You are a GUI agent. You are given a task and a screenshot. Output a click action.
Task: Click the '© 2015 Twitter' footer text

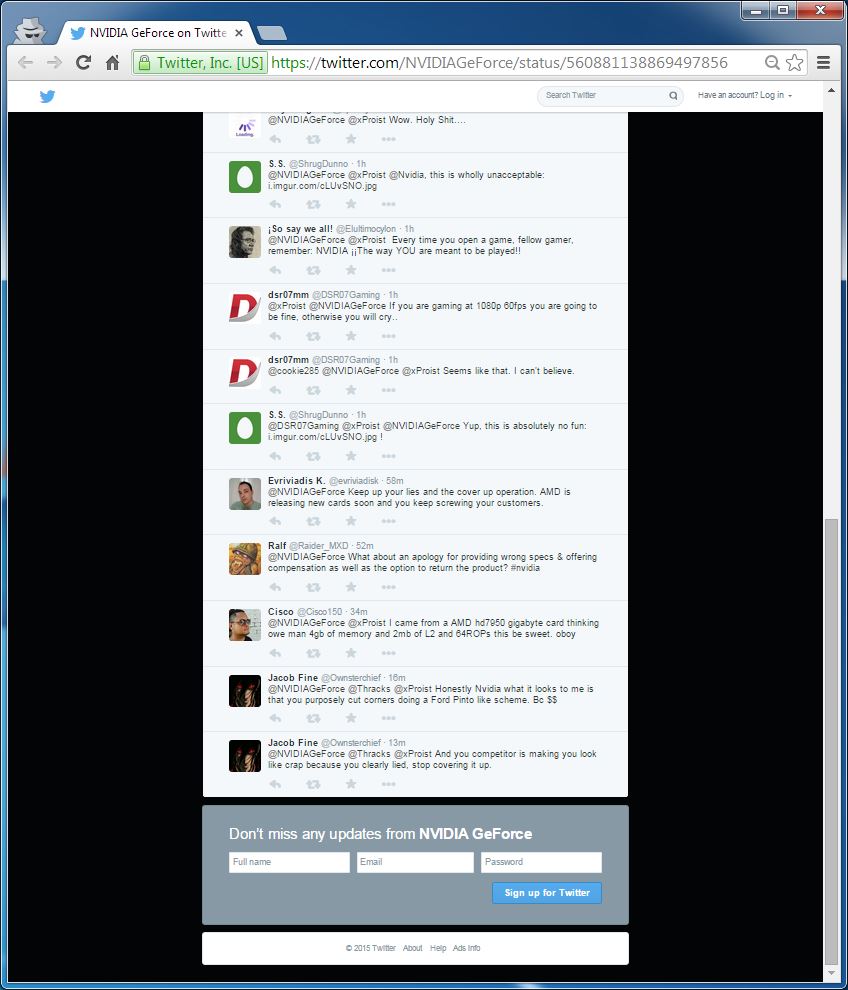371,948
